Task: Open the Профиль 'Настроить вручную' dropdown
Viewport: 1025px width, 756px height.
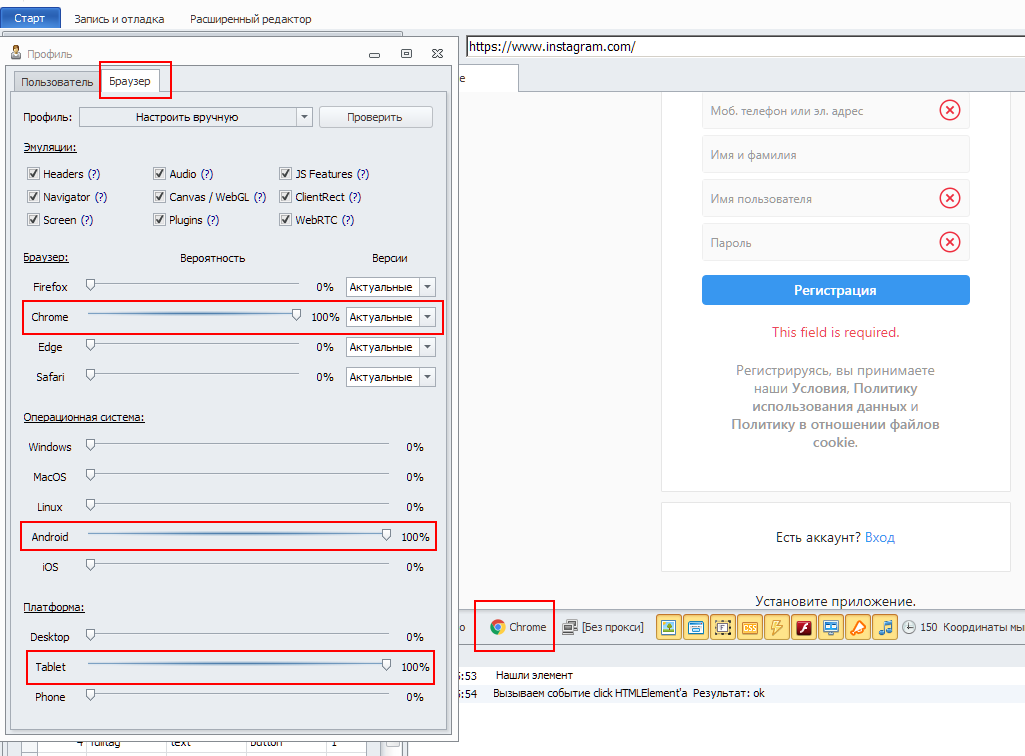Action: pyautogui.click(x=195, y=117)
